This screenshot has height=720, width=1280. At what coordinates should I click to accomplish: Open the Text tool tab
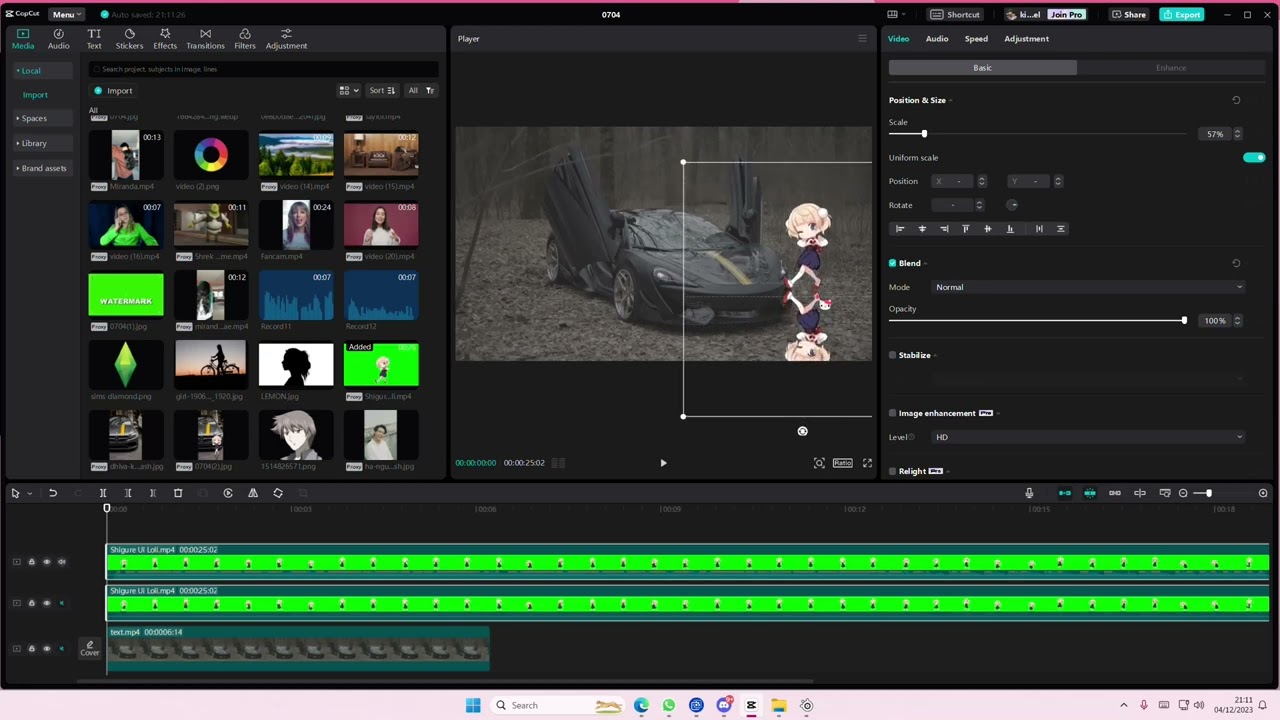tap(94, 39)
